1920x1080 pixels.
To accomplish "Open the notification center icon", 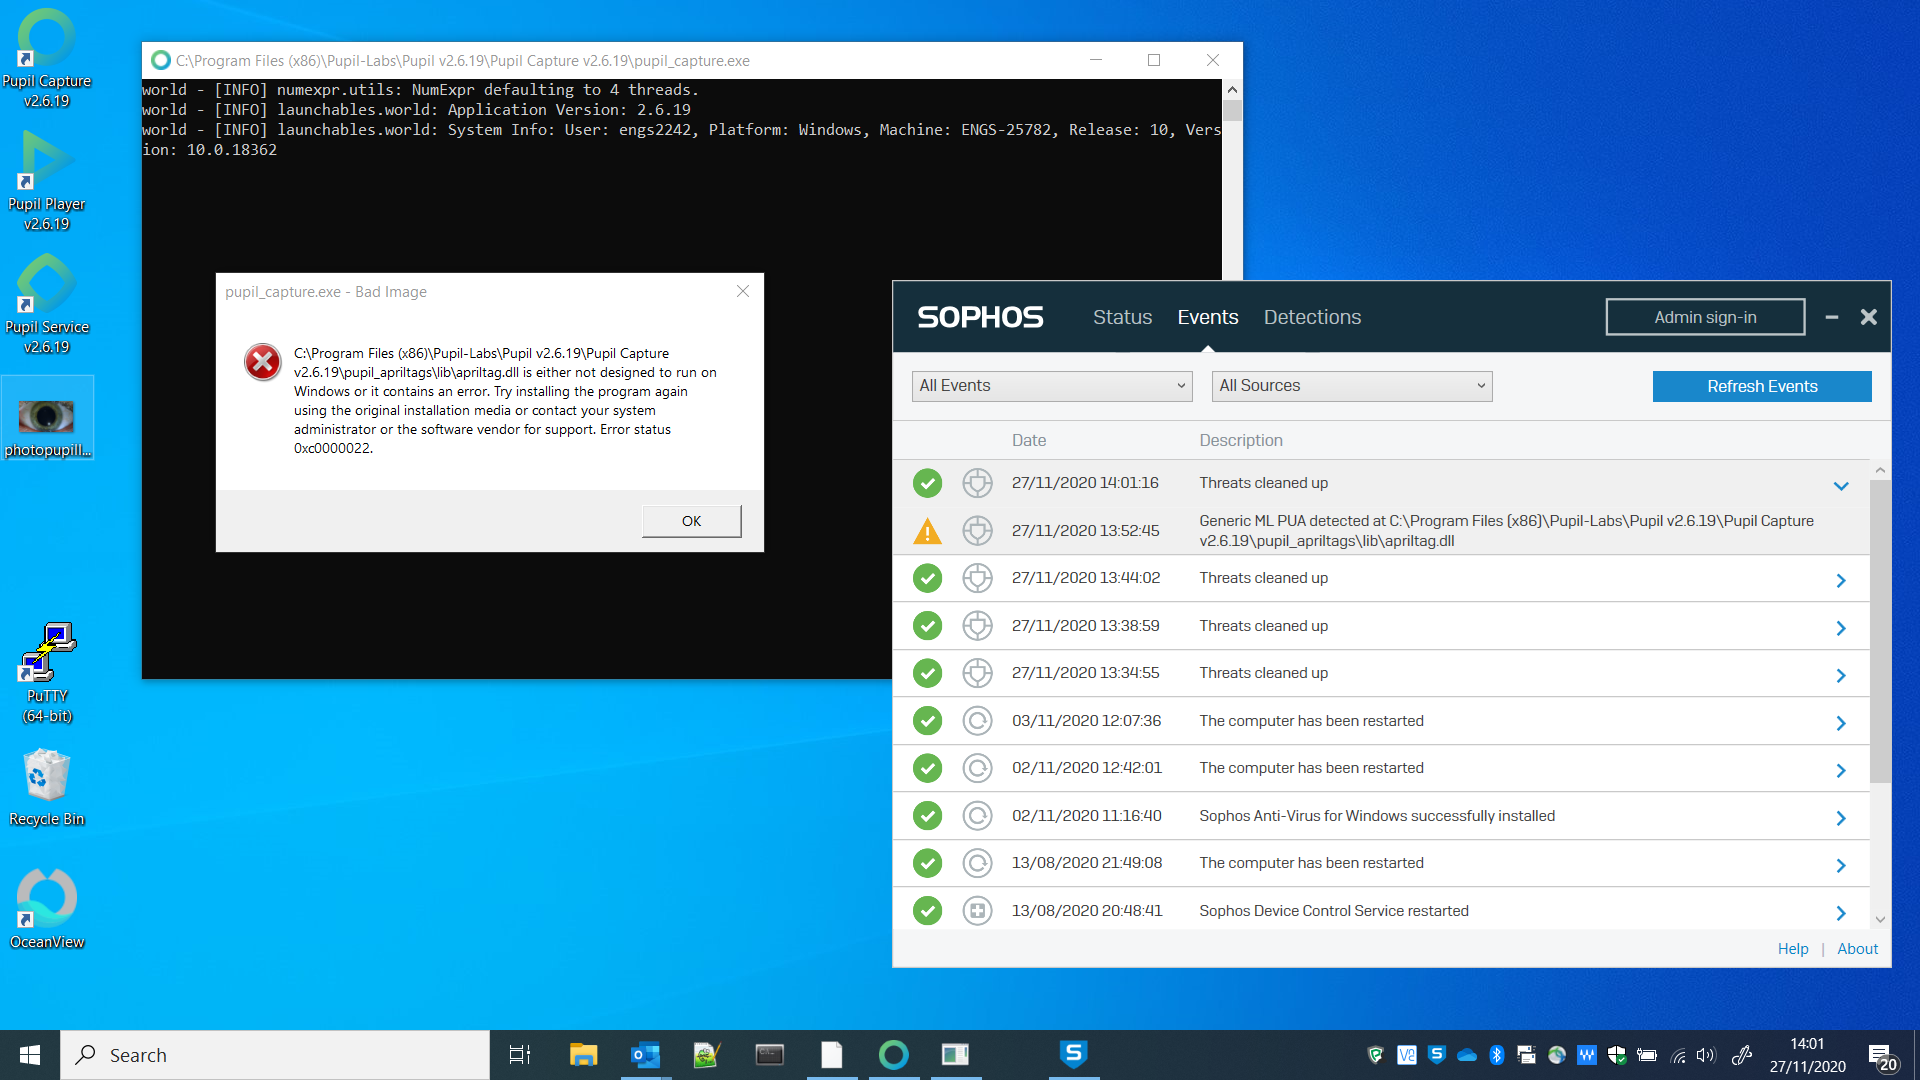I will [x=1882, y=1056].
